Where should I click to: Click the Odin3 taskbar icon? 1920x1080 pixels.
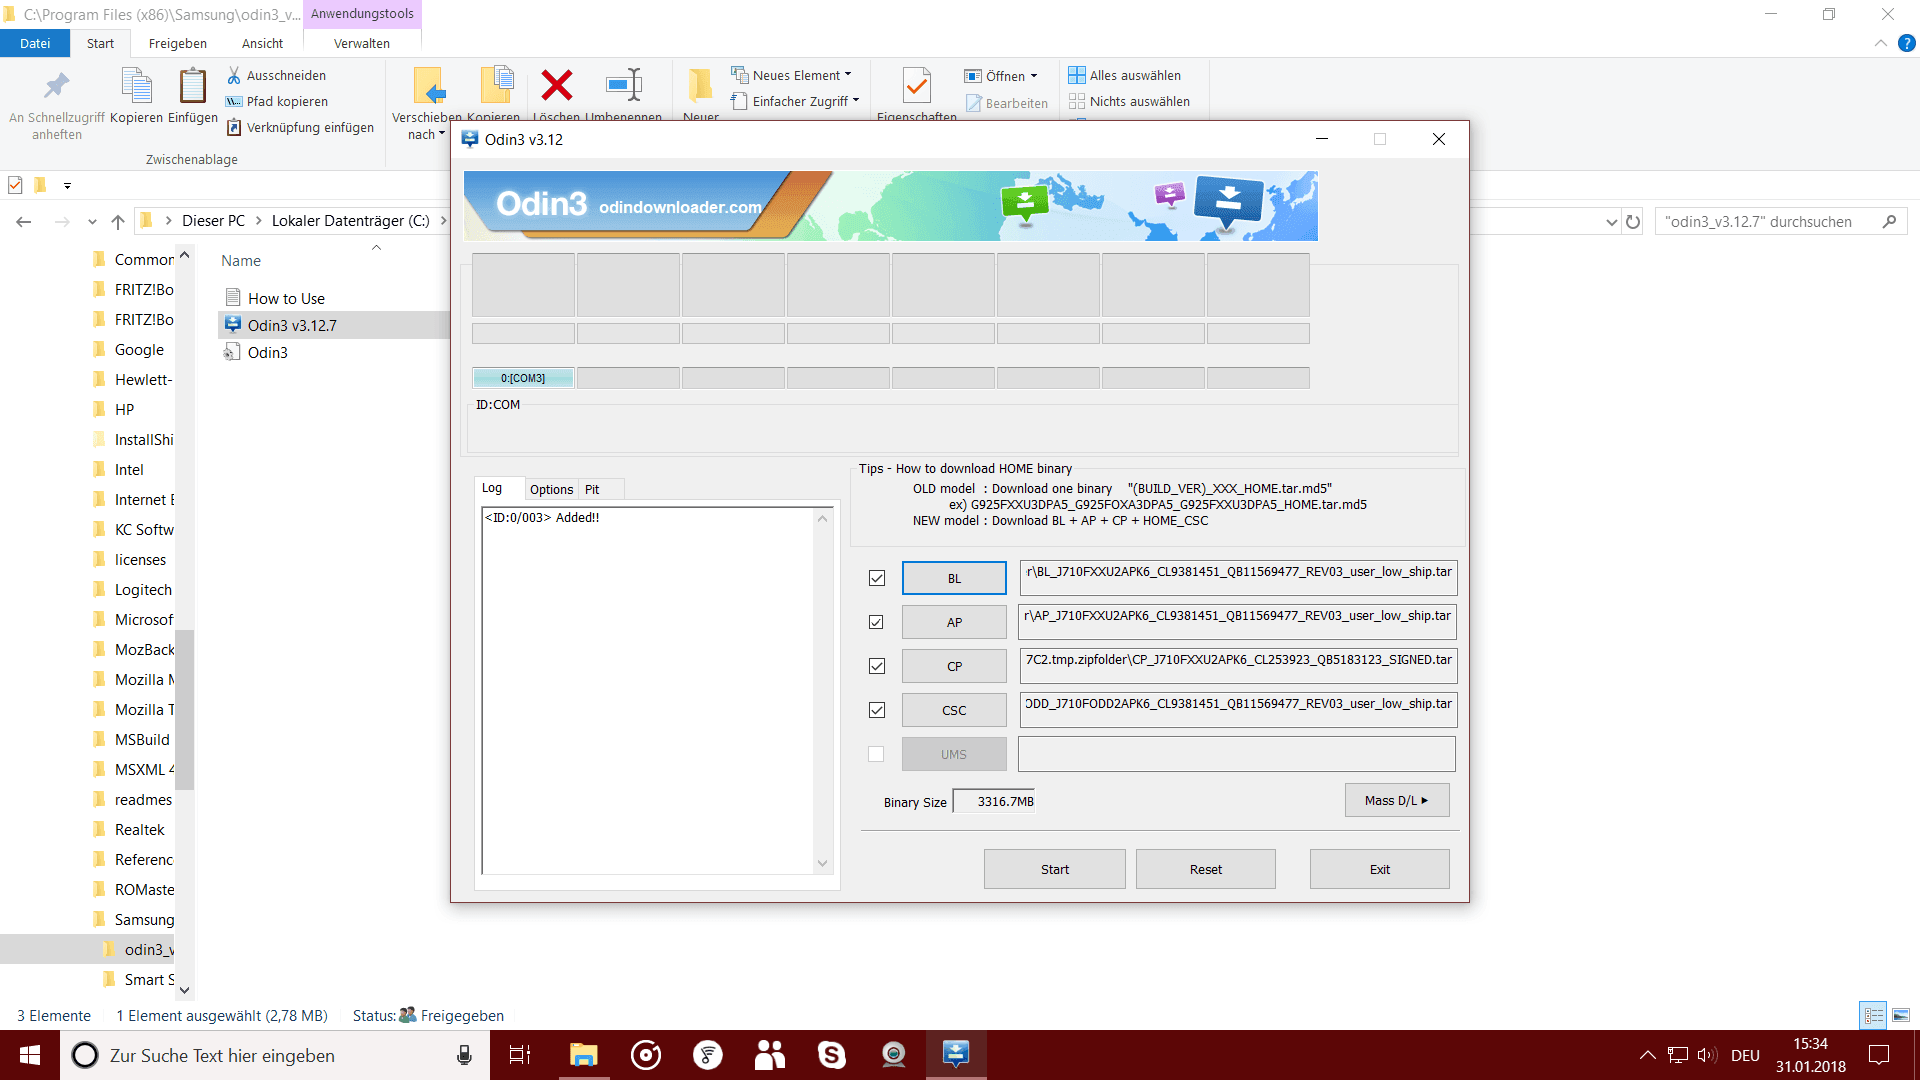(x=956, y=1055)
